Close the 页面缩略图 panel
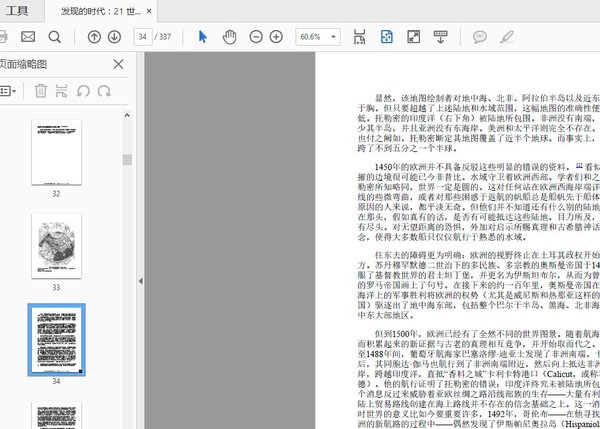 [x=118, y=65]
